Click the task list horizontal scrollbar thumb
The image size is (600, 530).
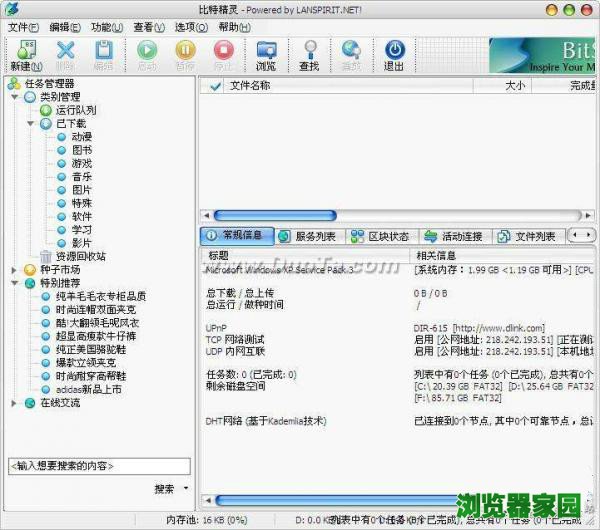pos(275,215)
